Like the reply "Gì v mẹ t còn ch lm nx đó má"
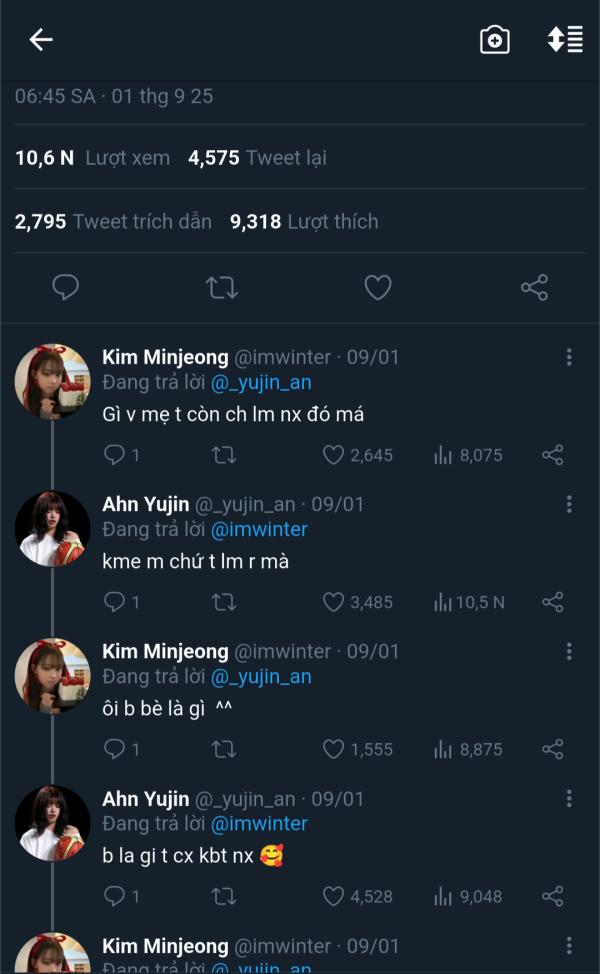Image resolution: width=600 pixels, height=974 pixels. click(334, 455)
